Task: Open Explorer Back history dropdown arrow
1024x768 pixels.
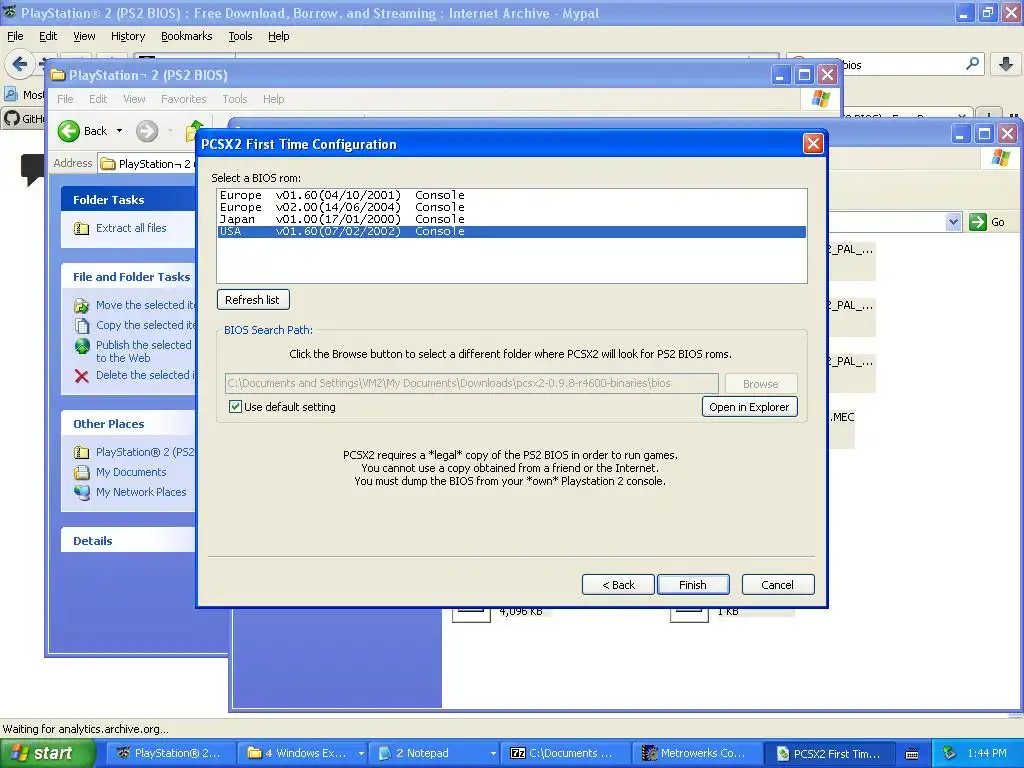Action: (x=120, y=131)
